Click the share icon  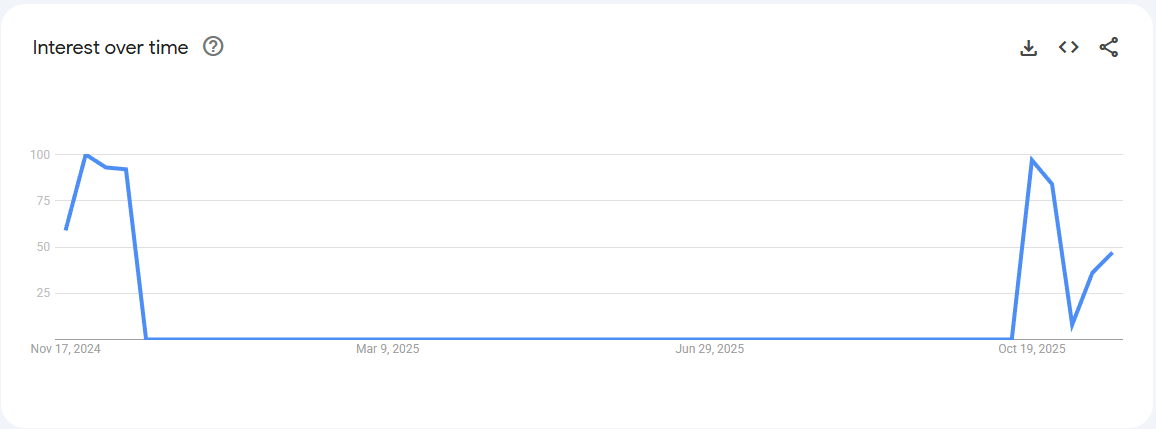[x=1109, y=47]
